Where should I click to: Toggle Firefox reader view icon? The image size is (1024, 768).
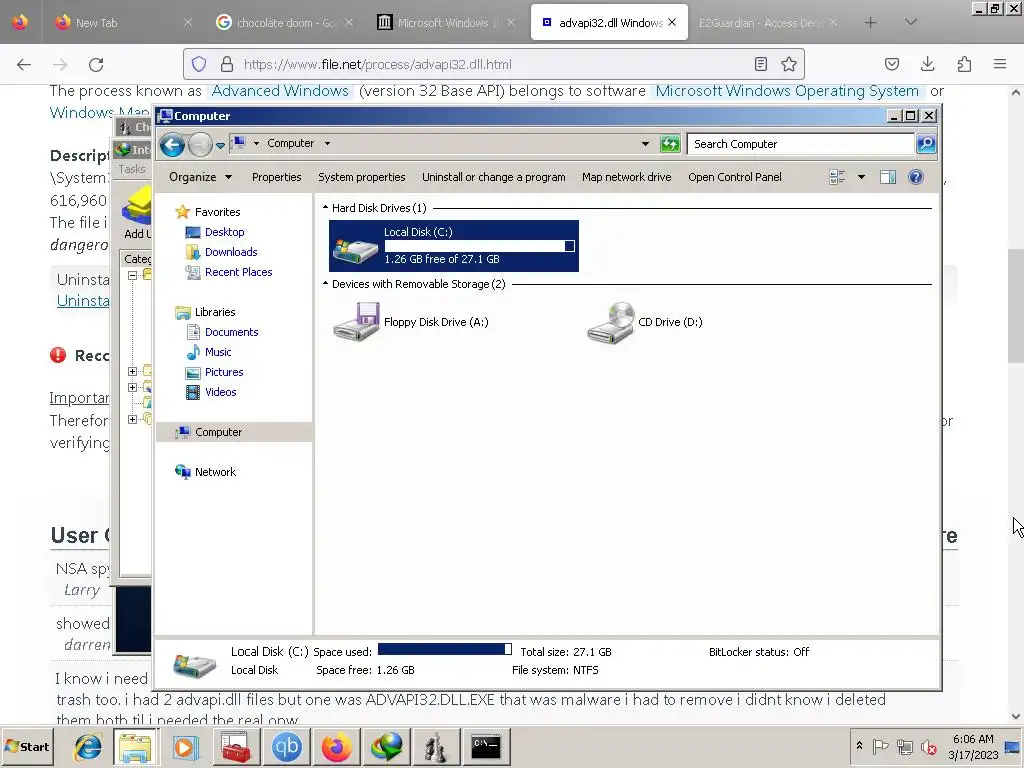(x=761, y=64)
